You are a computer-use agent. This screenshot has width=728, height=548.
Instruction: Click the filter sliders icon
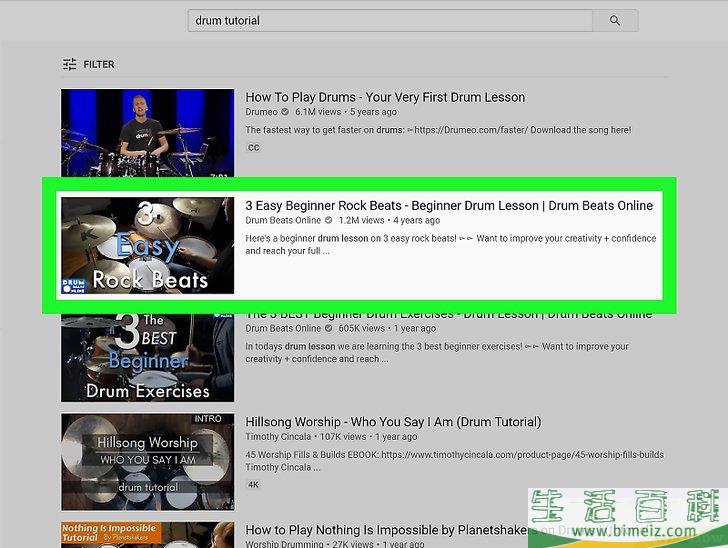[x=69, y=64]
